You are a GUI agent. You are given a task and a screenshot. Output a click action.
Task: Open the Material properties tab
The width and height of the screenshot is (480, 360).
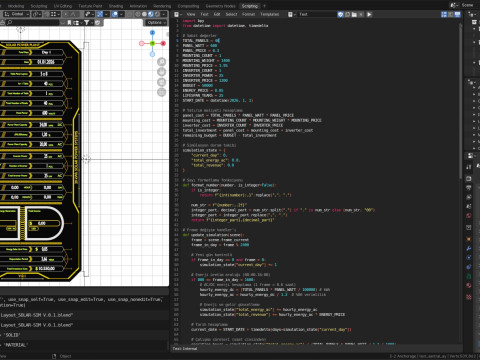469,285
